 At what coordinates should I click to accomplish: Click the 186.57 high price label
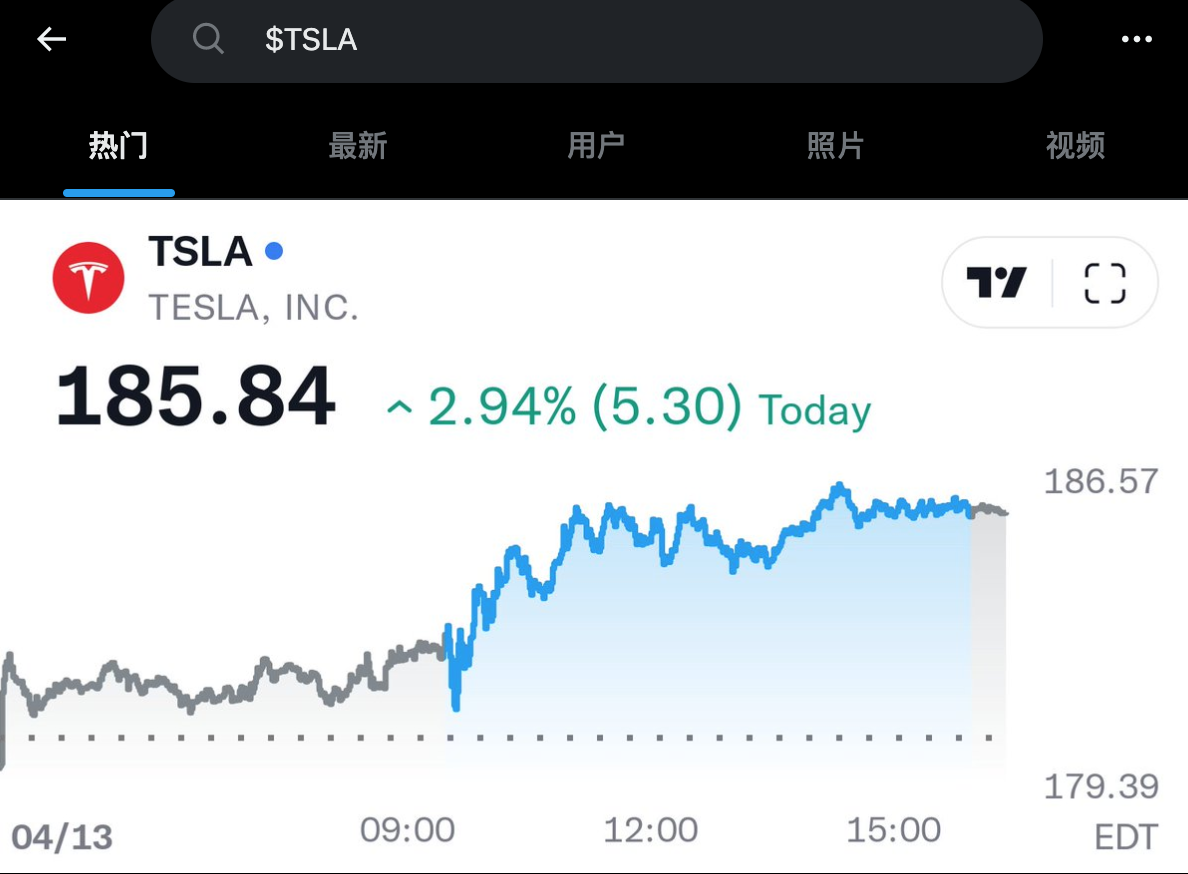click(x=1101, y=481)
